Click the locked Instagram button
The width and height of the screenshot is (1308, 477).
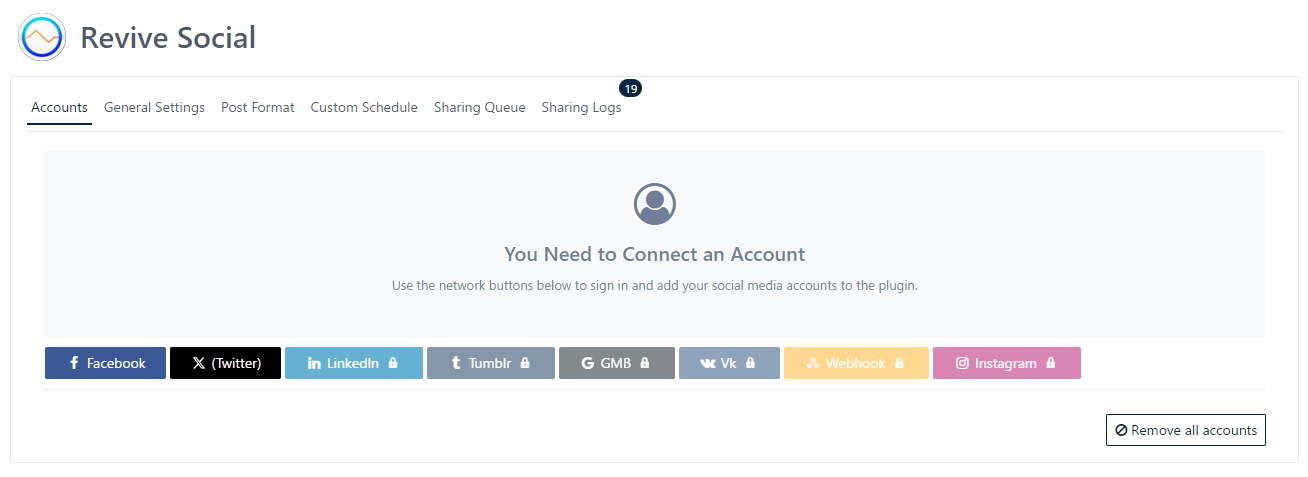coord(1007,363)
